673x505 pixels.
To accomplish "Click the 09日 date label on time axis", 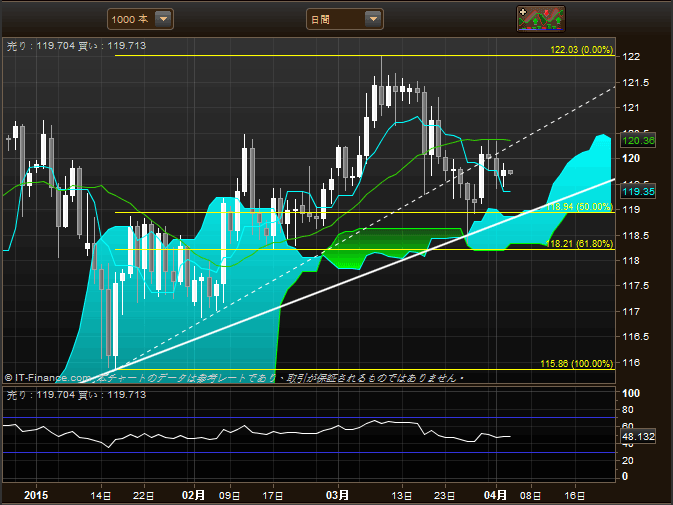I will tap(230, 496).
